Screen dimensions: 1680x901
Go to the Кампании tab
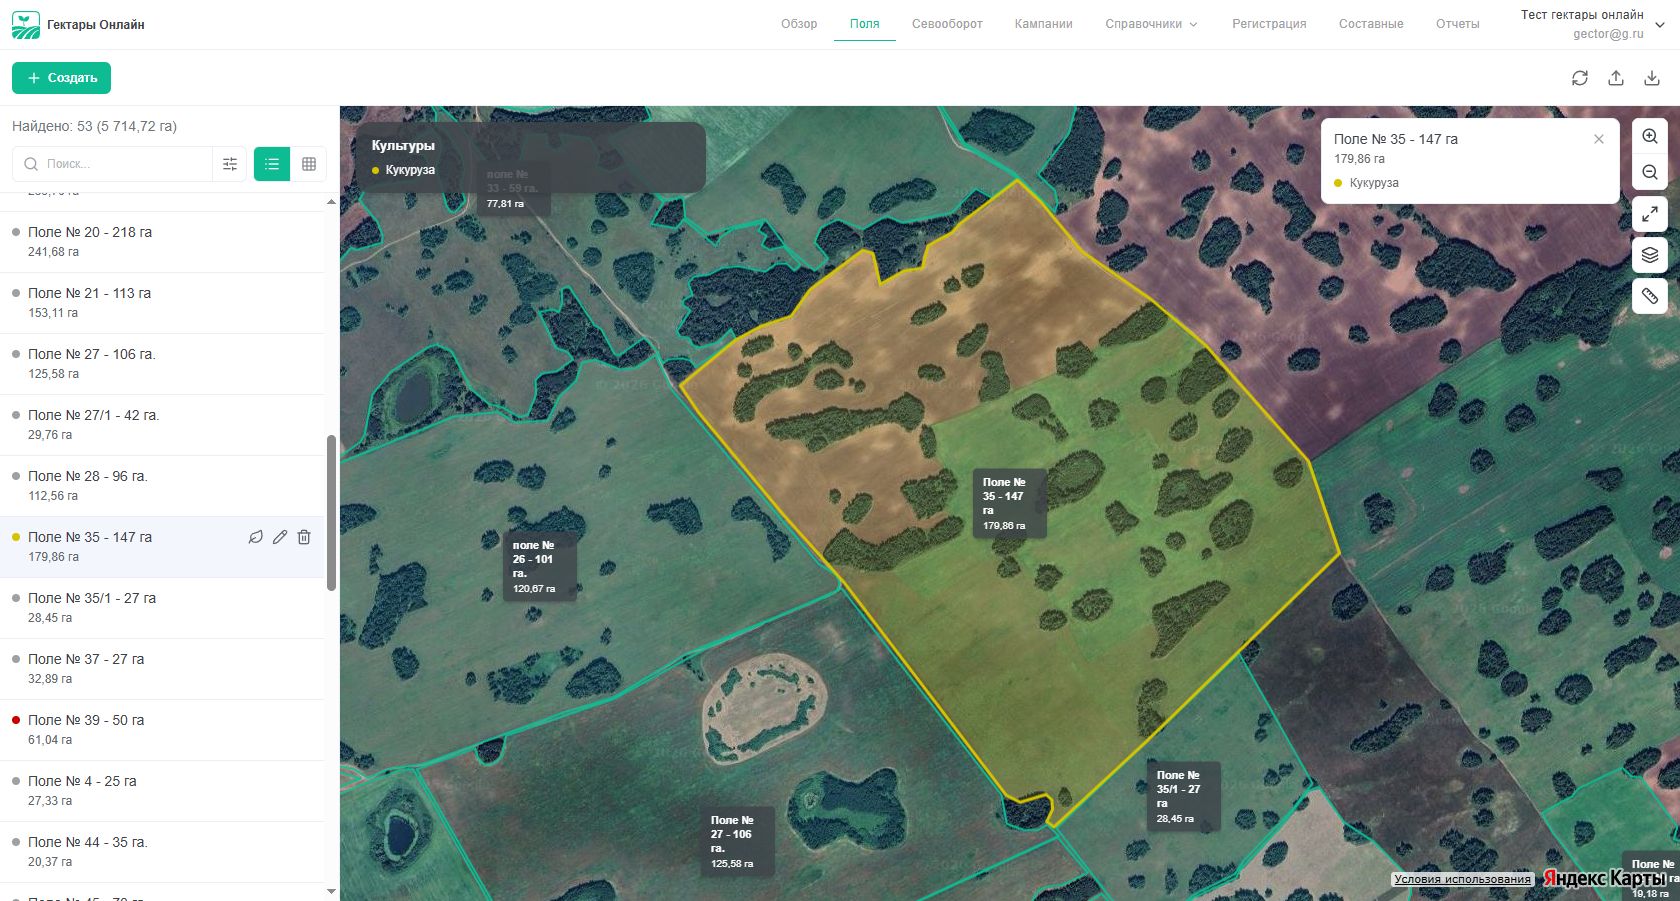1043,24
